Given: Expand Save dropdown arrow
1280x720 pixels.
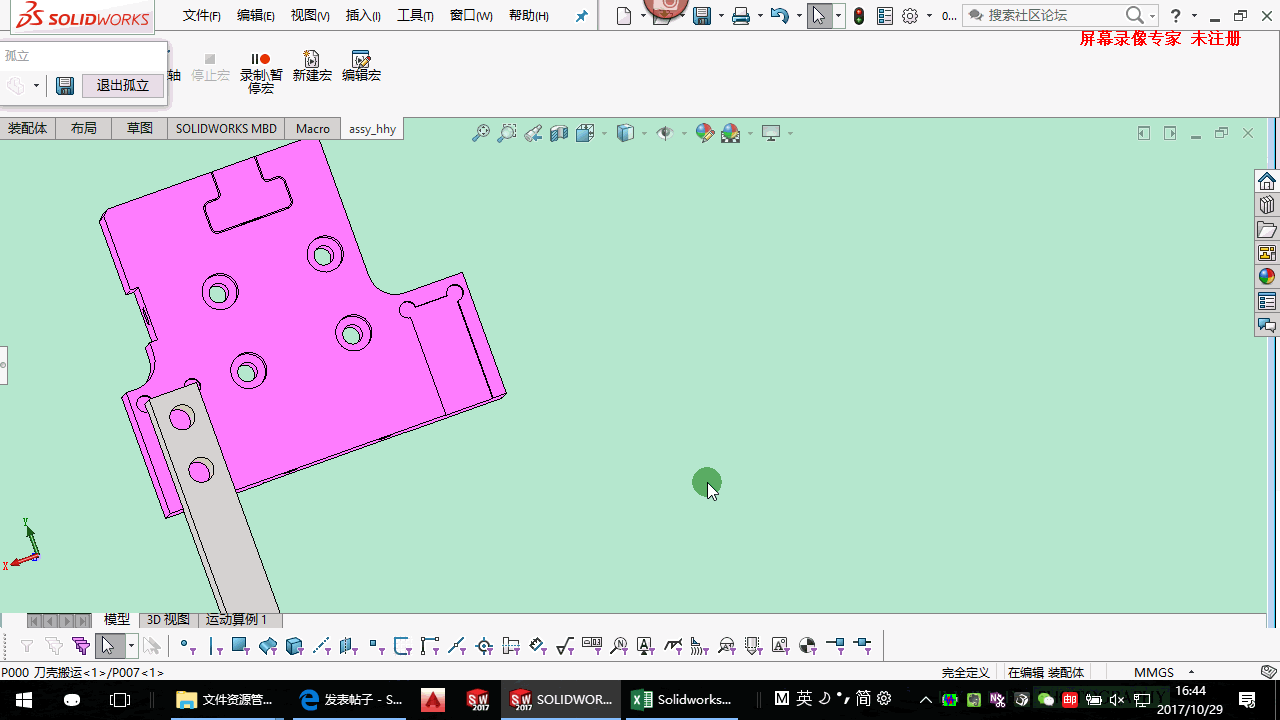Looking at the screenshot, I should 719,16.
